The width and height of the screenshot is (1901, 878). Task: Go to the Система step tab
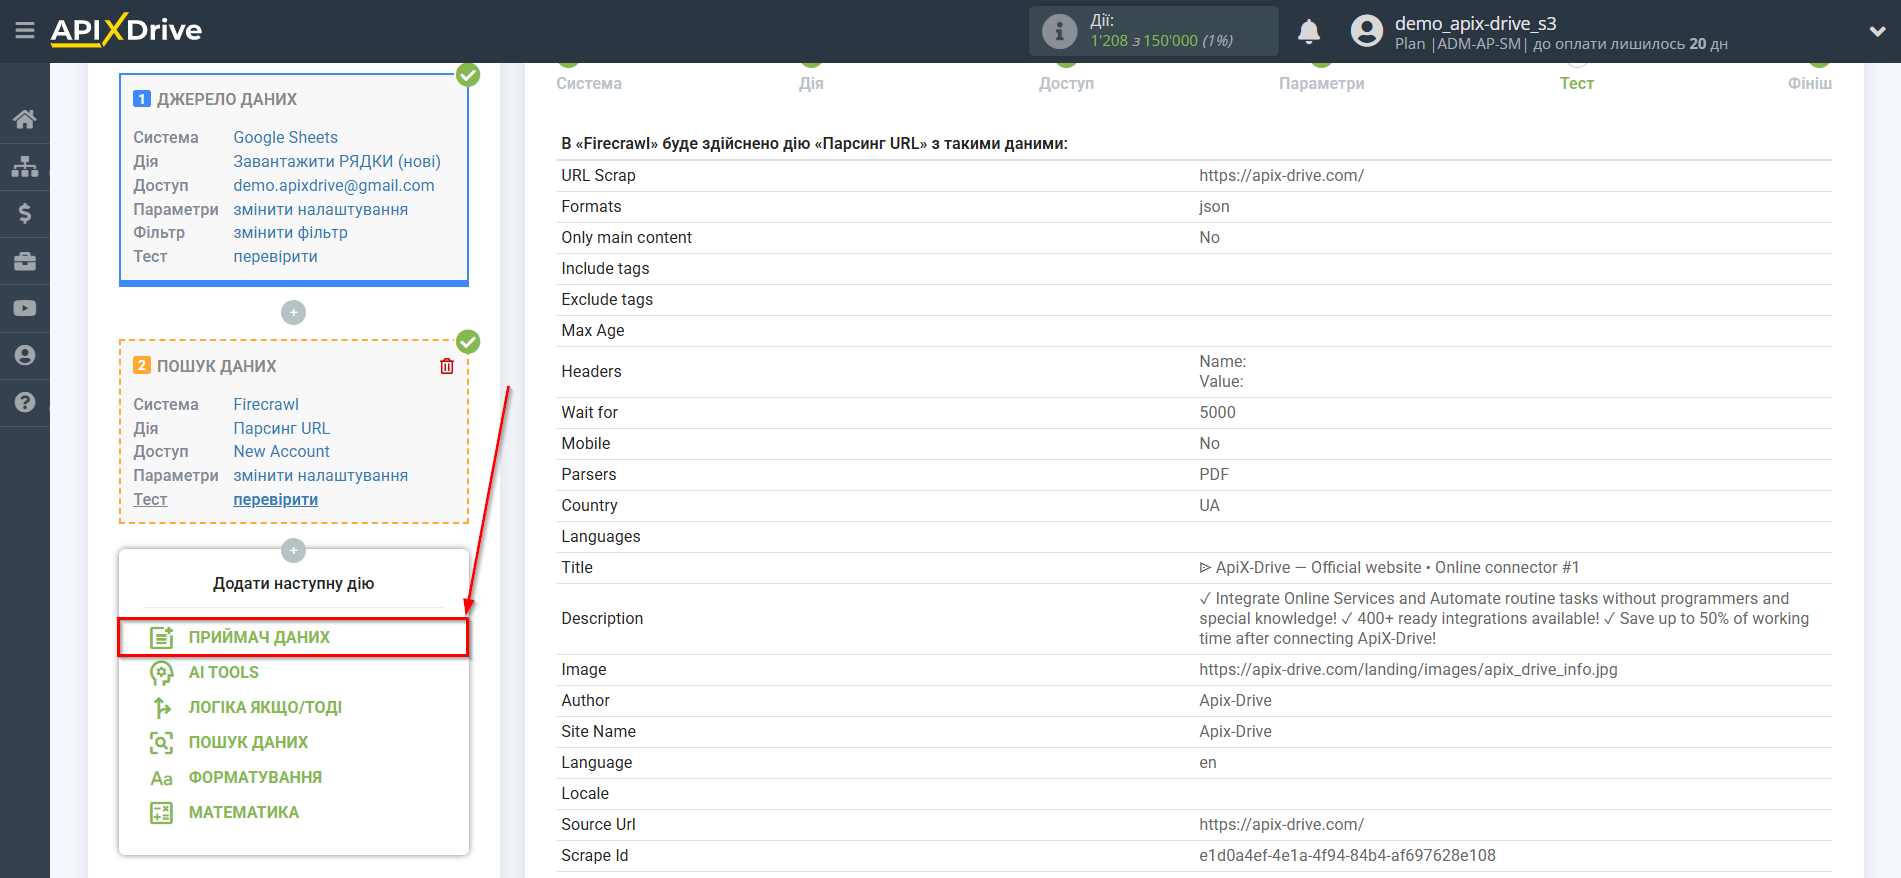click(x=589, y=84)
